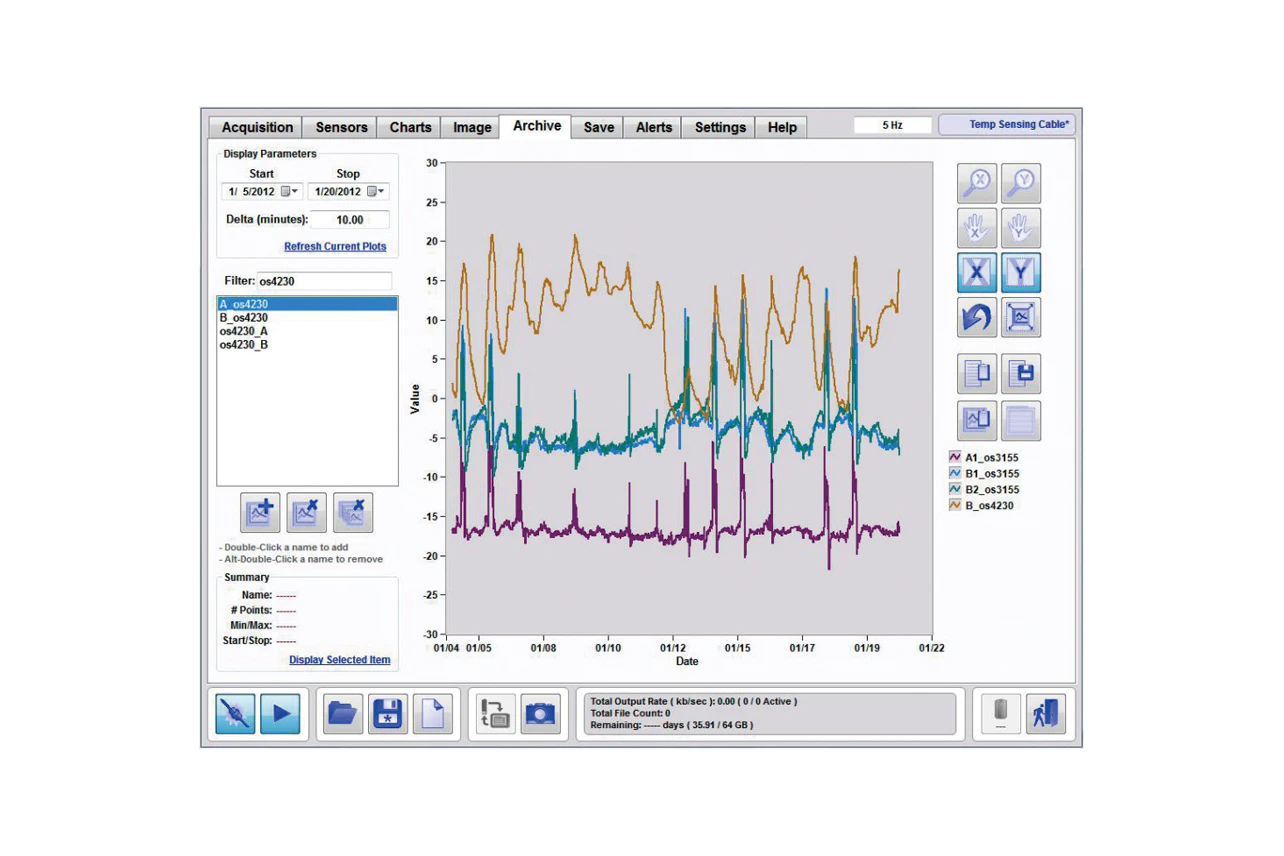Click the B2_os3155 legend color swatch

tap(955, 489)
